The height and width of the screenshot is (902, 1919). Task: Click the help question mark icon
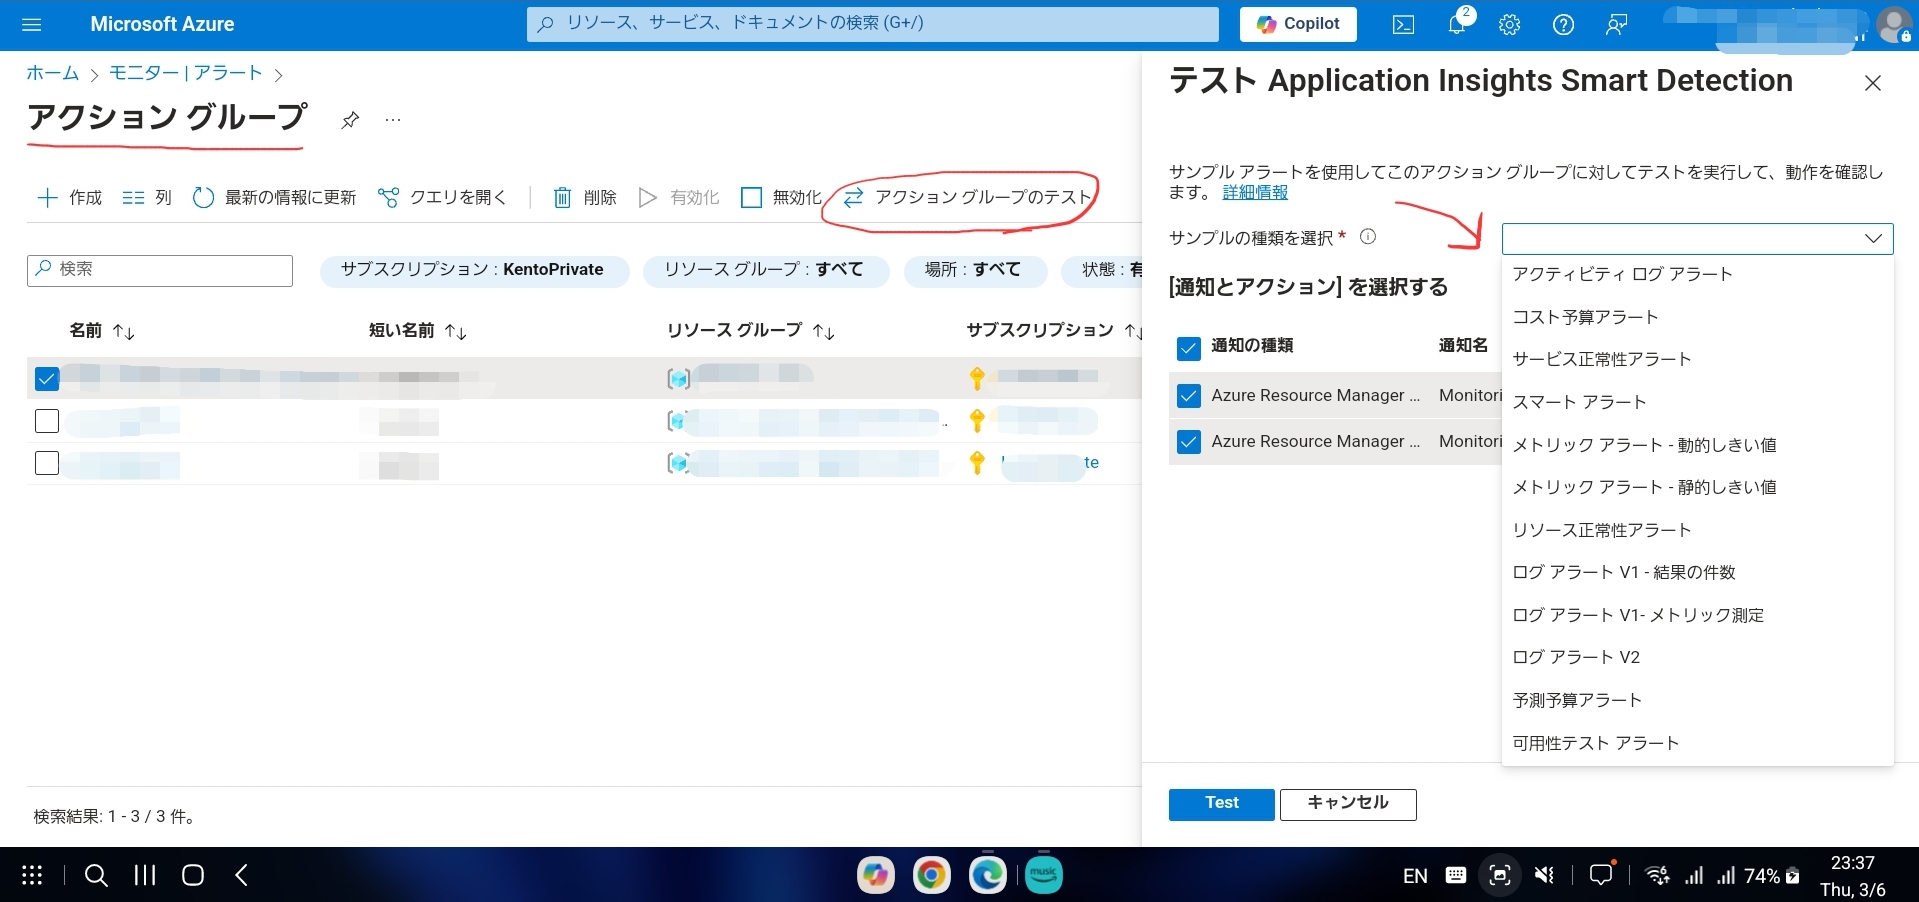point(1563,25)
